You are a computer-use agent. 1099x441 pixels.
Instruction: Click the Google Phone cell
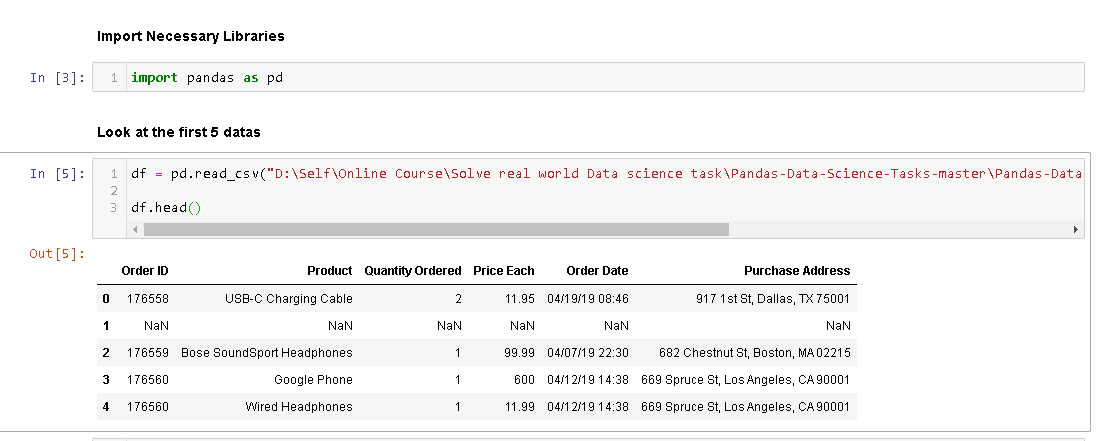tap(313, 380)
